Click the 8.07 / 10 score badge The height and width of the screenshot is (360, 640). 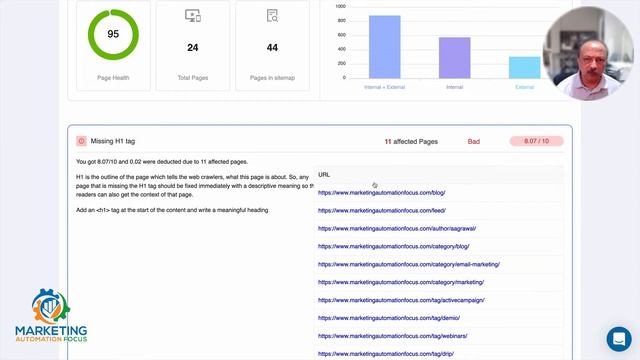point(536,141)
